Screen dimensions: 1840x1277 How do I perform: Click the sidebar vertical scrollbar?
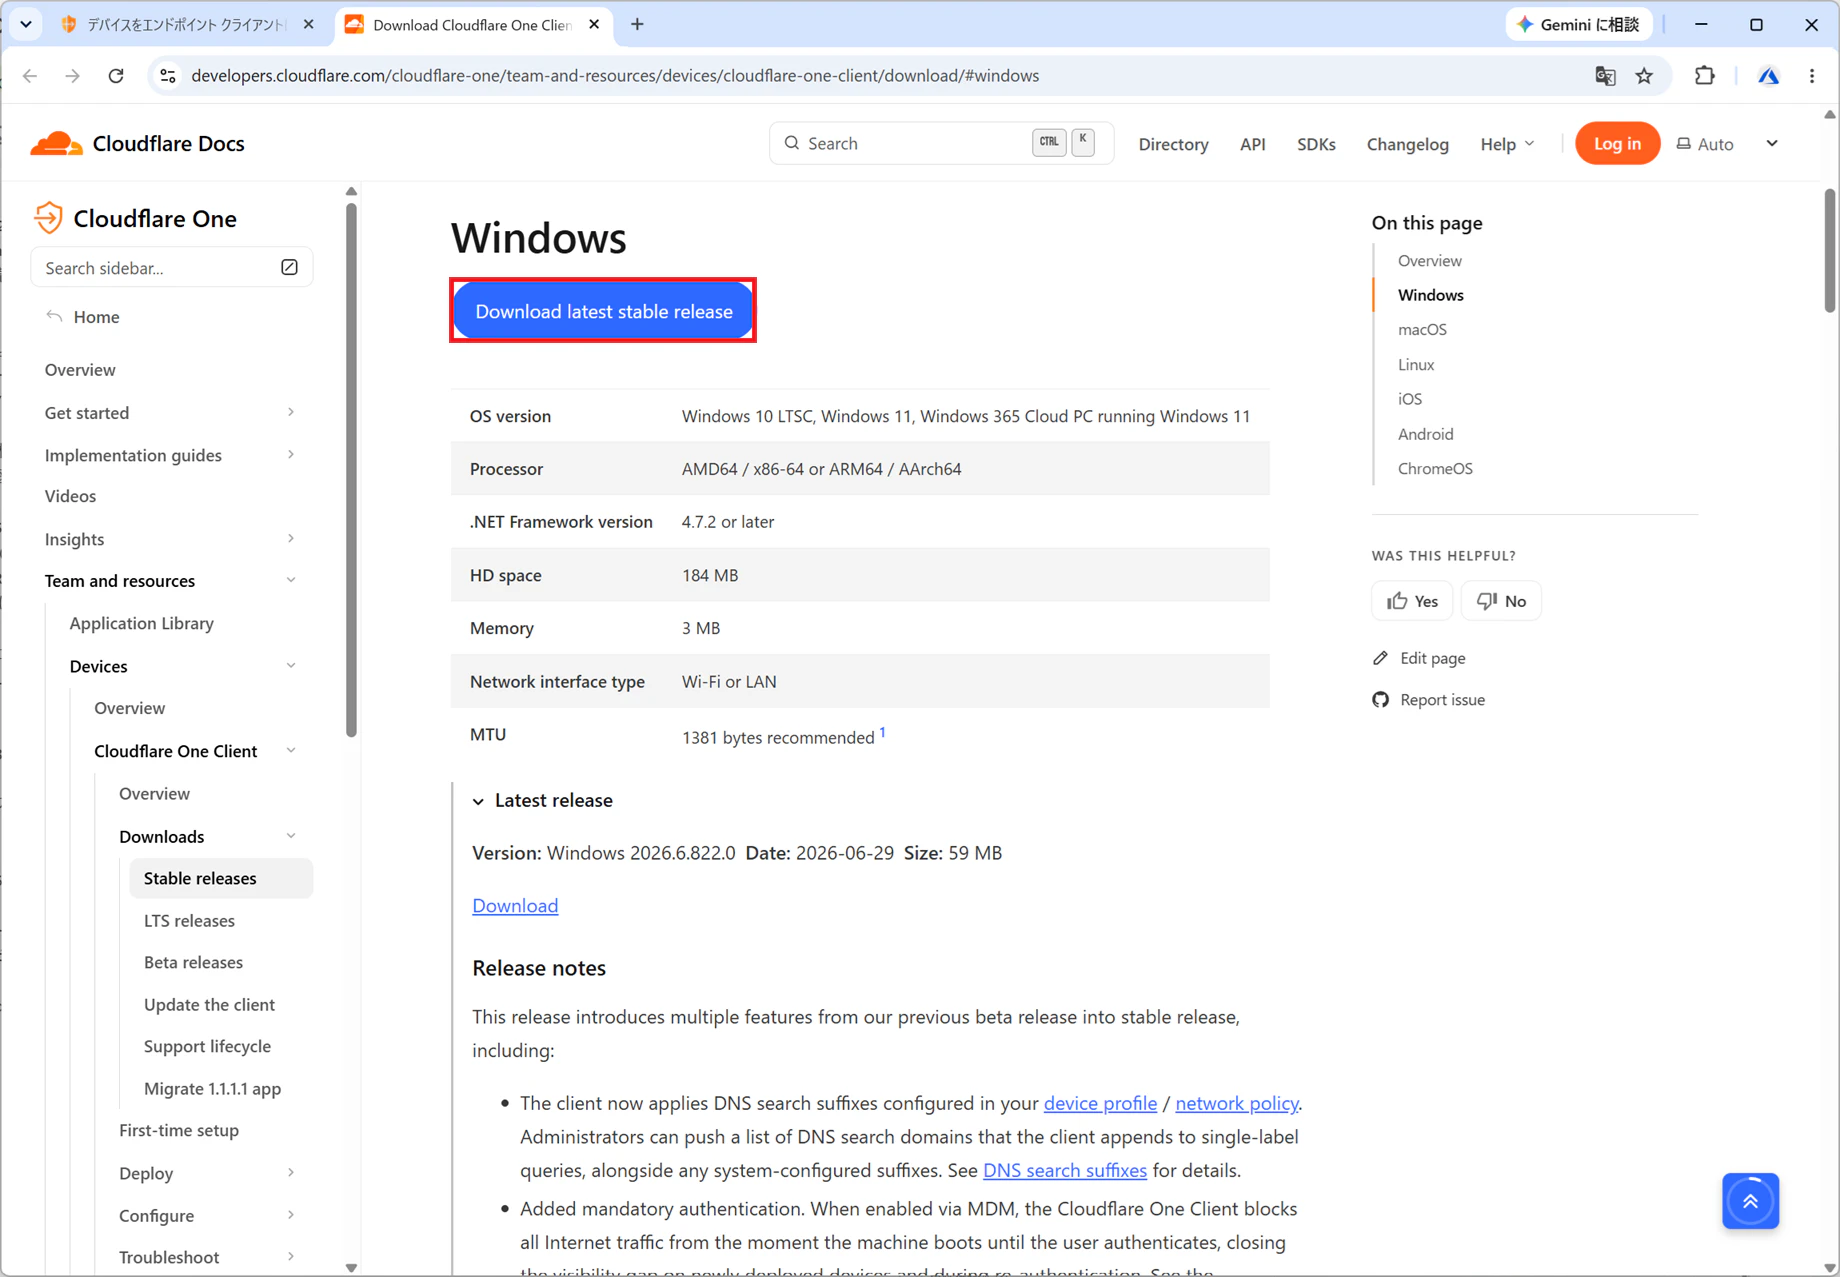(351, 471)
